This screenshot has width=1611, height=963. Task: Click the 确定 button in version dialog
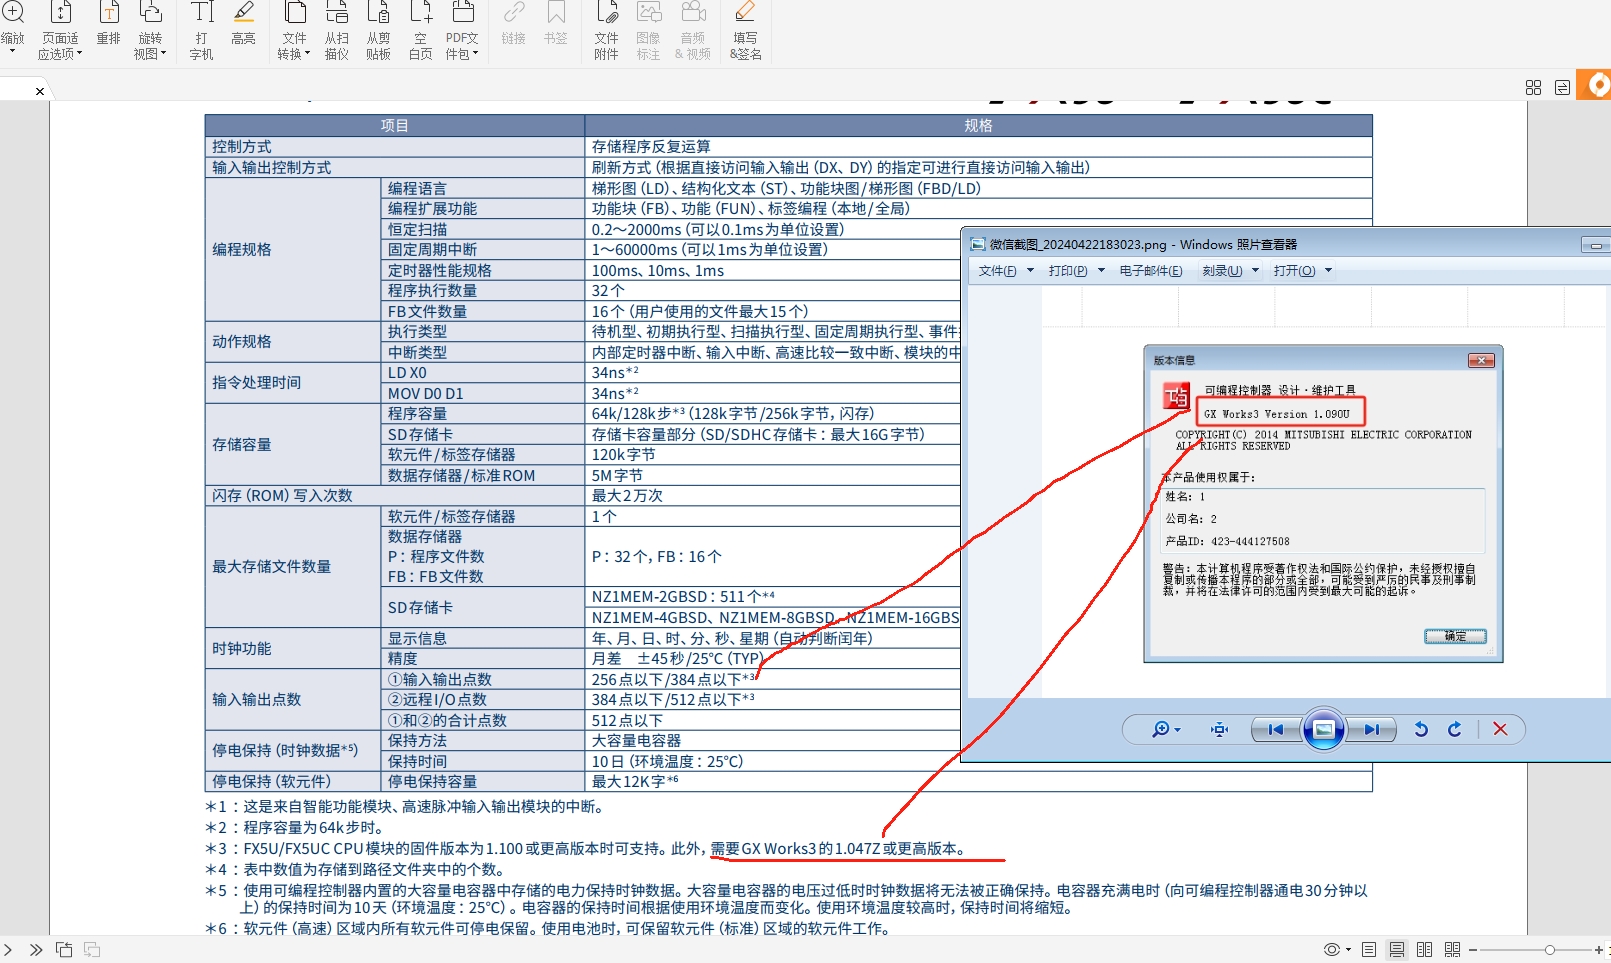click(1455, 637)
